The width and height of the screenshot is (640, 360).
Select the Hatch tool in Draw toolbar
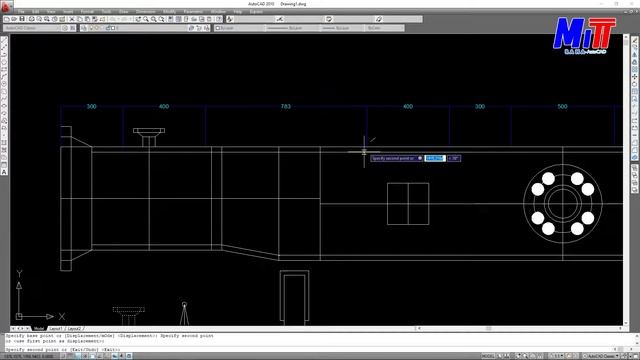coord(4,143)
